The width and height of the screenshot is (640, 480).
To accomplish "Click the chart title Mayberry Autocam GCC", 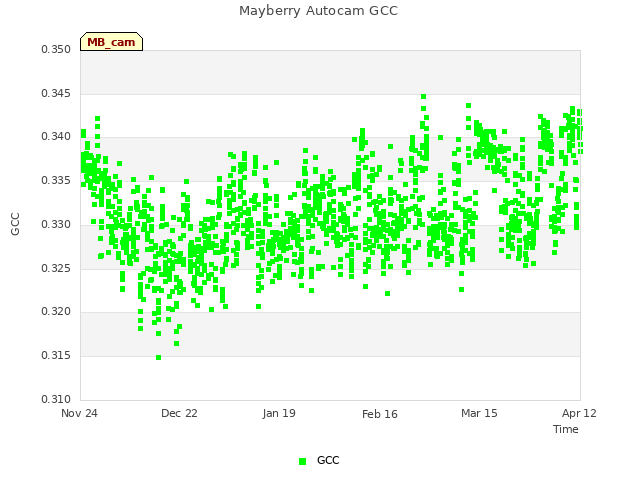I will 318,11.
